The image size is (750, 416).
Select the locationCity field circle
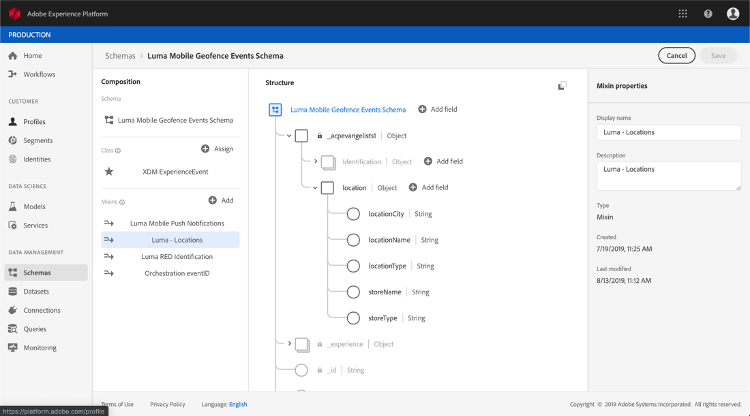[353, 214]
